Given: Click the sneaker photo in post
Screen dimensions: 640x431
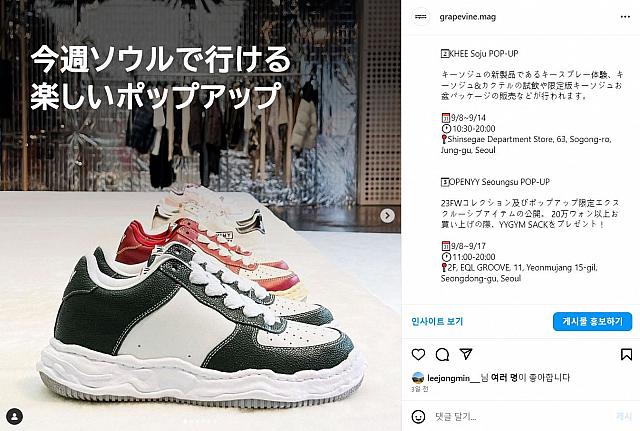Looking at the screenshot, I should click(x=200, y=216).
